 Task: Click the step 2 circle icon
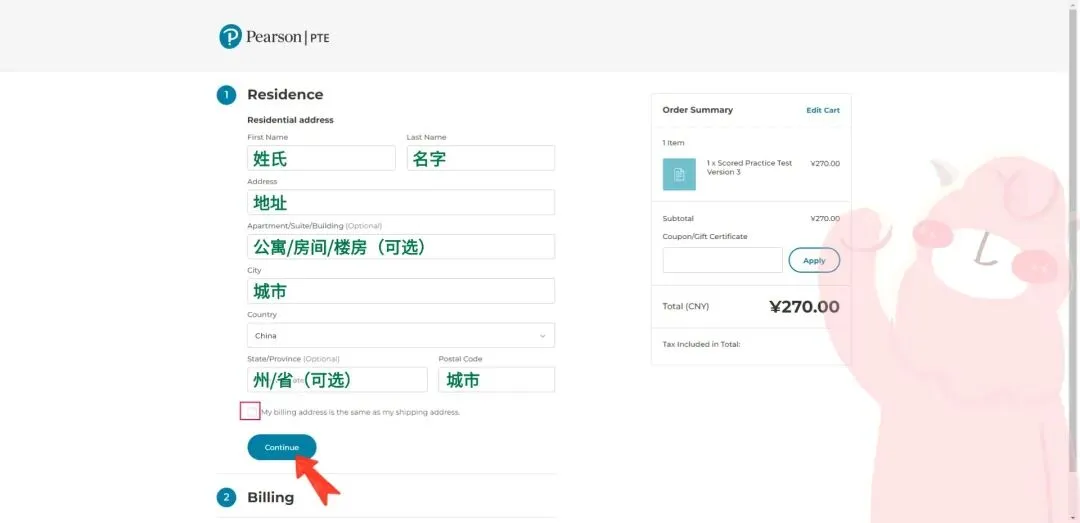pos(227,498)
